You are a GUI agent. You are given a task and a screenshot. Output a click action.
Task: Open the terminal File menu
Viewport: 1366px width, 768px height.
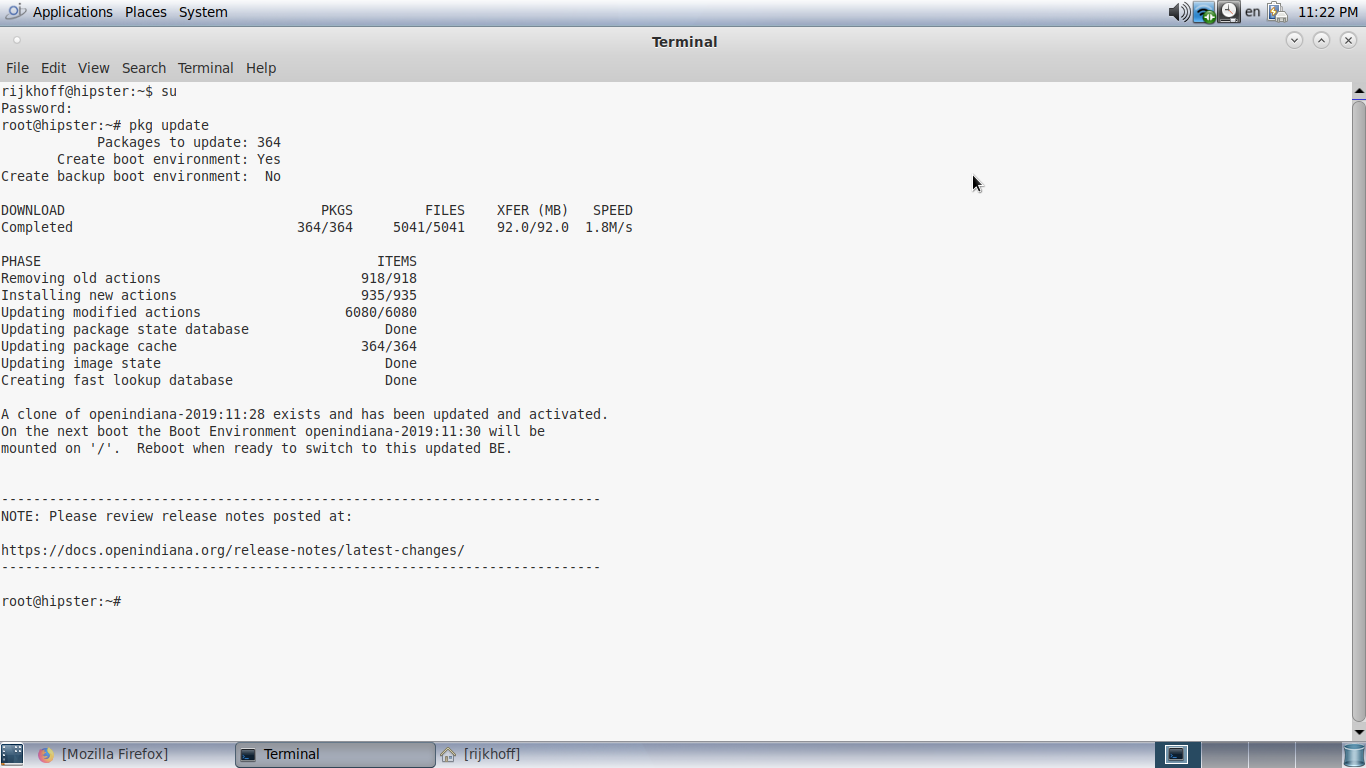17,68
